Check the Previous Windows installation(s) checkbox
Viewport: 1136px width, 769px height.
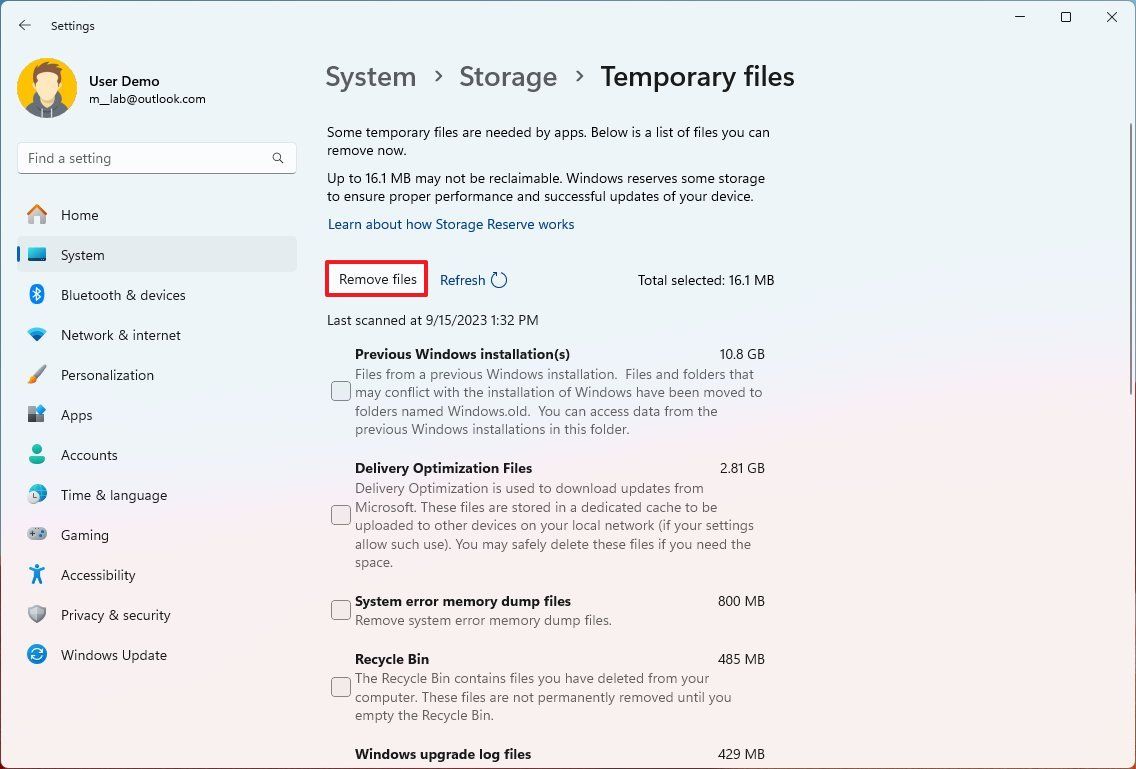pos(340,391)
